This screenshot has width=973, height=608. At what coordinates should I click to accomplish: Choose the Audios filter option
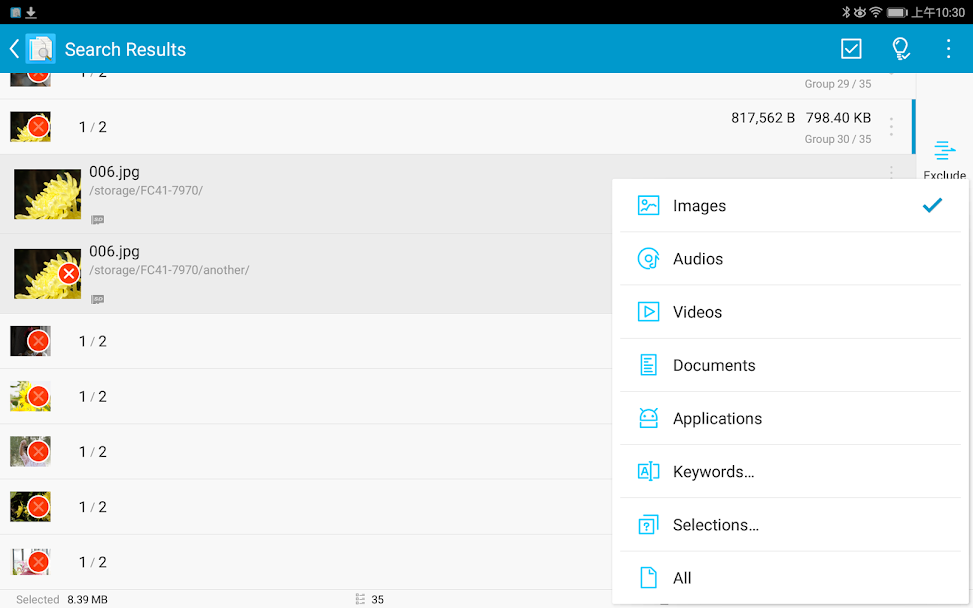[697, 259]
